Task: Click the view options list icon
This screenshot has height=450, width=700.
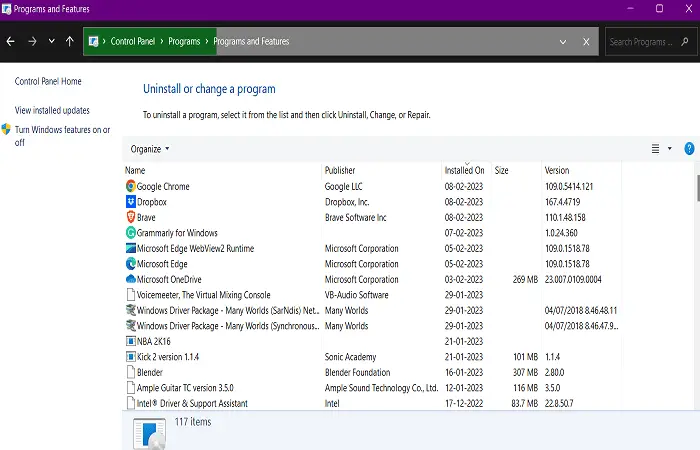Action: pos(655,149)
